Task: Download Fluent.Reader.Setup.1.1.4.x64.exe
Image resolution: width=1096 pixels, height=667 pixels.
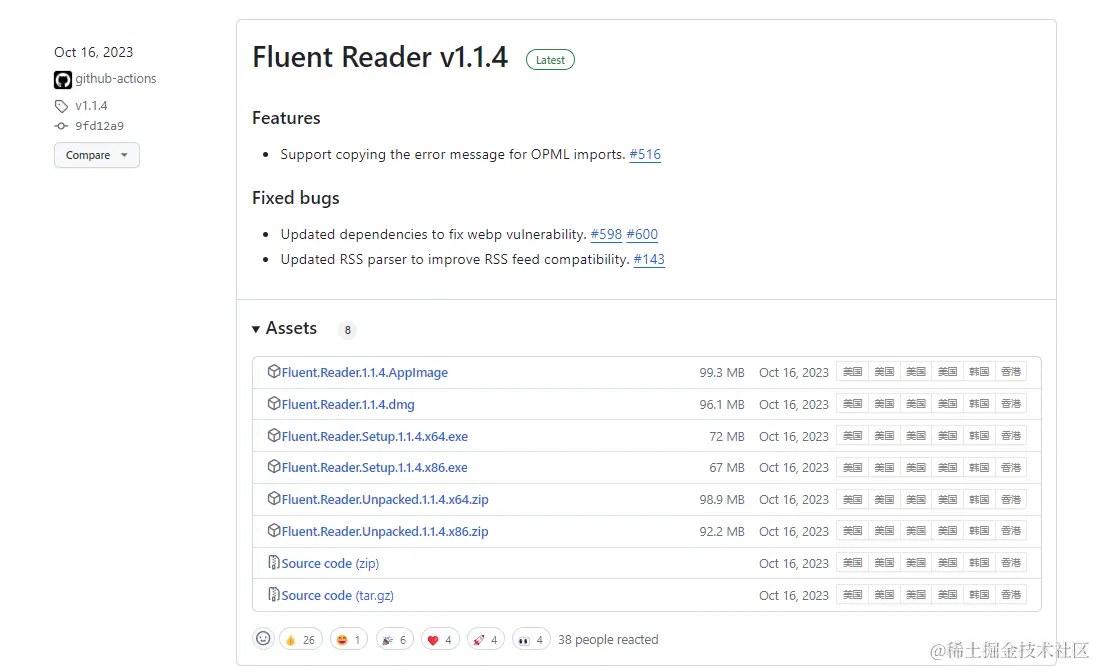Action: coord(375,436)
